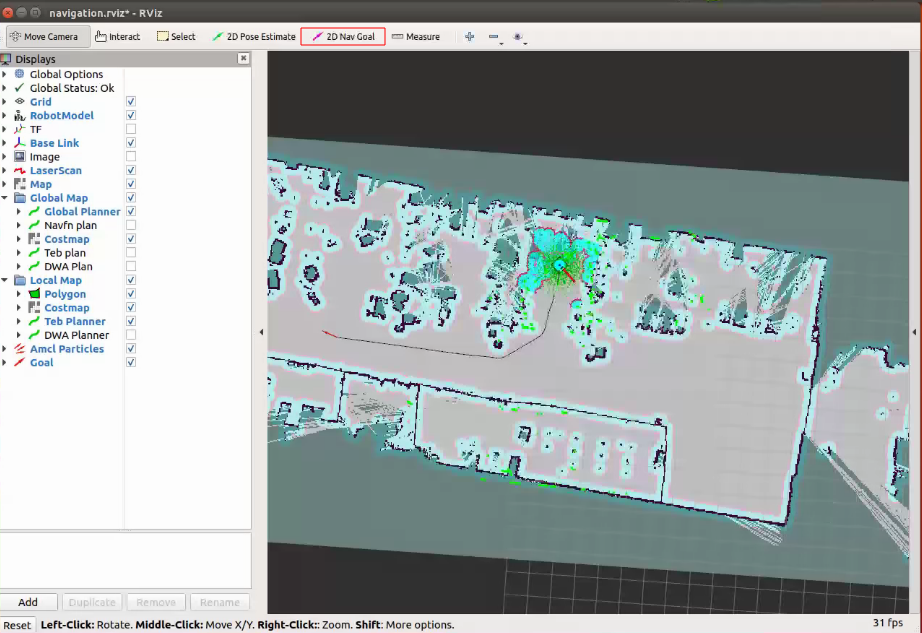Expand the Base Link display

click(5, 143)
